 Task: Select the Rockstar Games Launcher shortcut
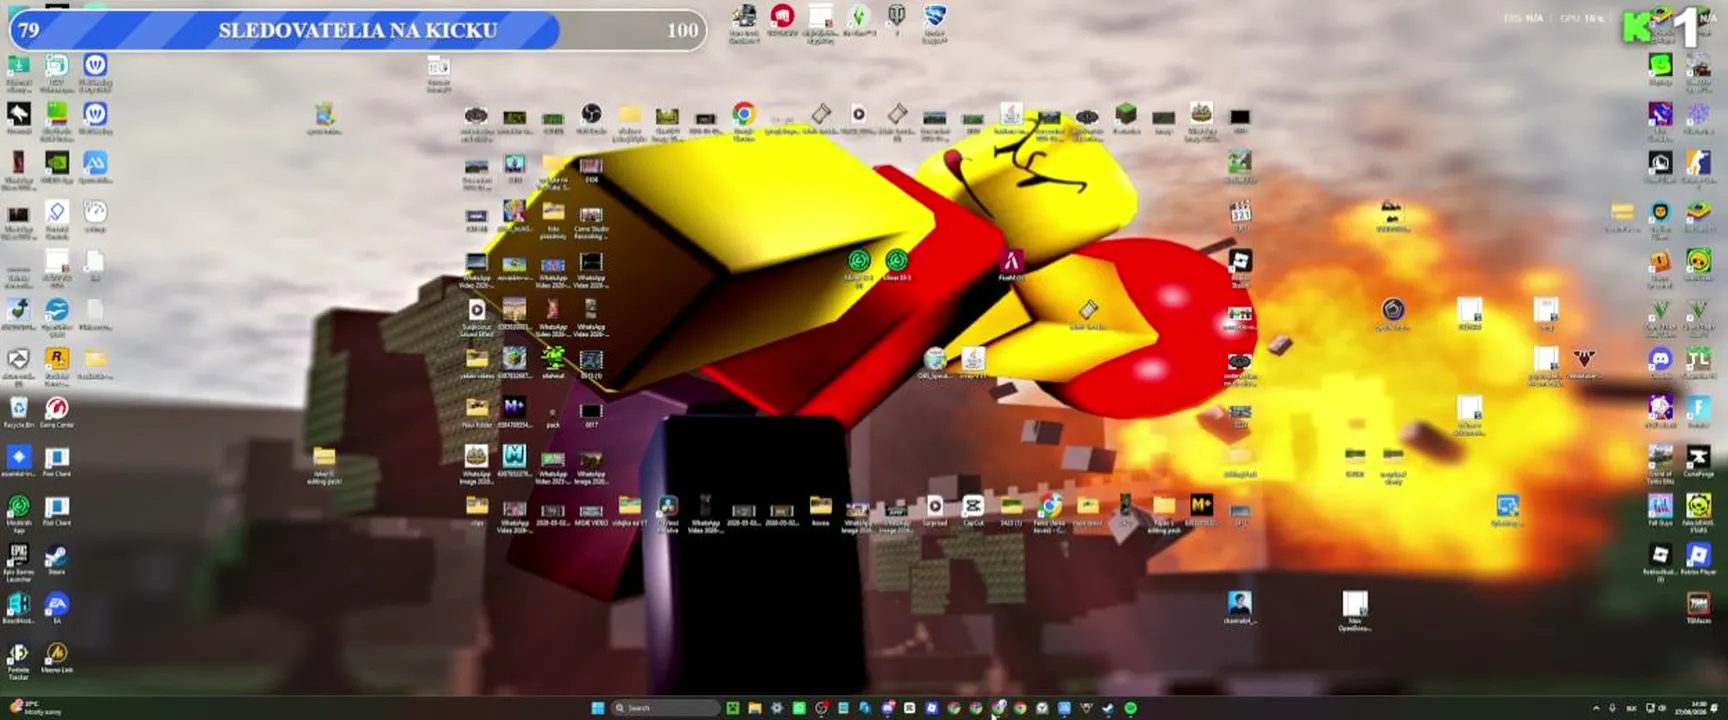[57, 365]
